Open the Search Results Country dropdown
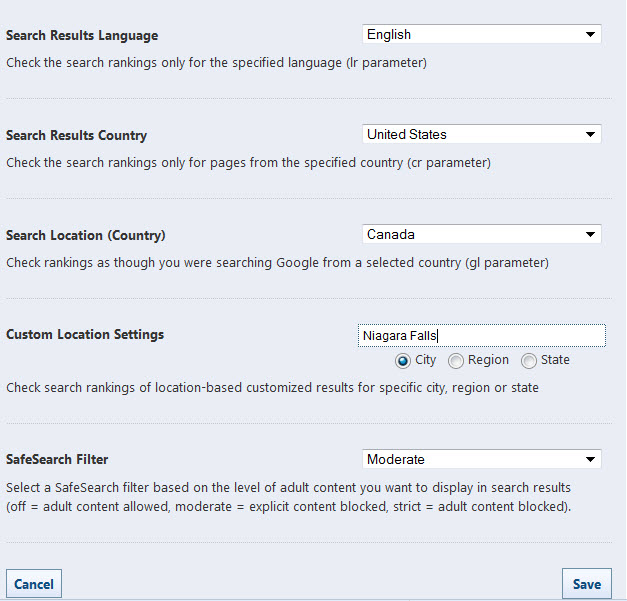Screen dimensions: 627x601 click(480, 135)
